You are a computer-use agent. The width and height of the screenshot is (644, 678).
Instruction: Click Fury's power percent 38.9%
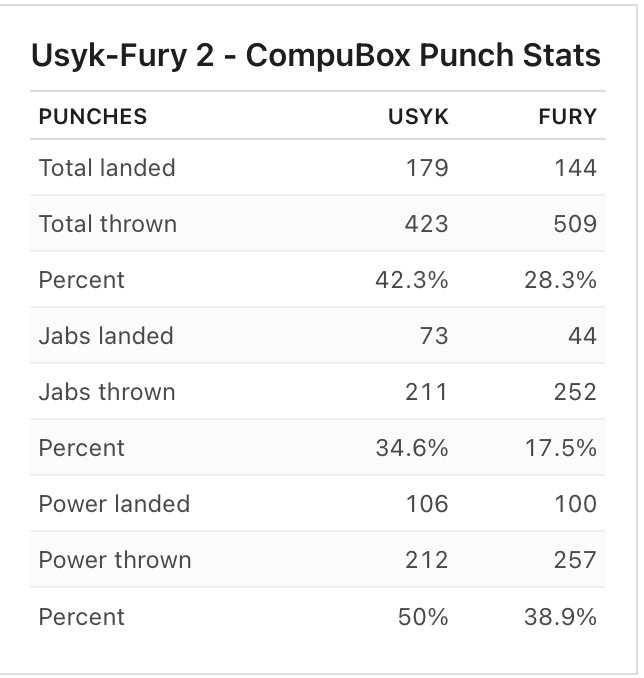click(561, 617)
